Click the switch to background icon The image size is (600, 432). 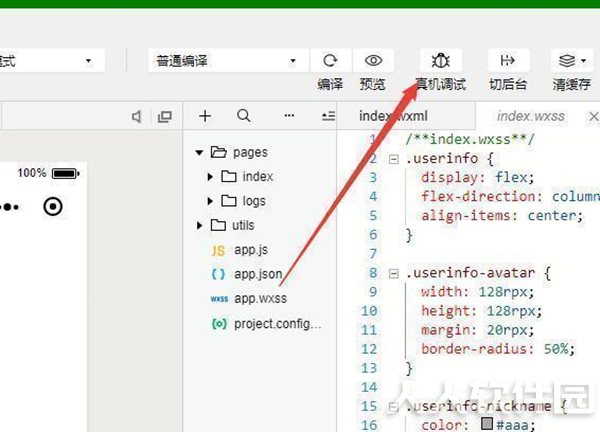pyautogui.click(x=508, y=60)
